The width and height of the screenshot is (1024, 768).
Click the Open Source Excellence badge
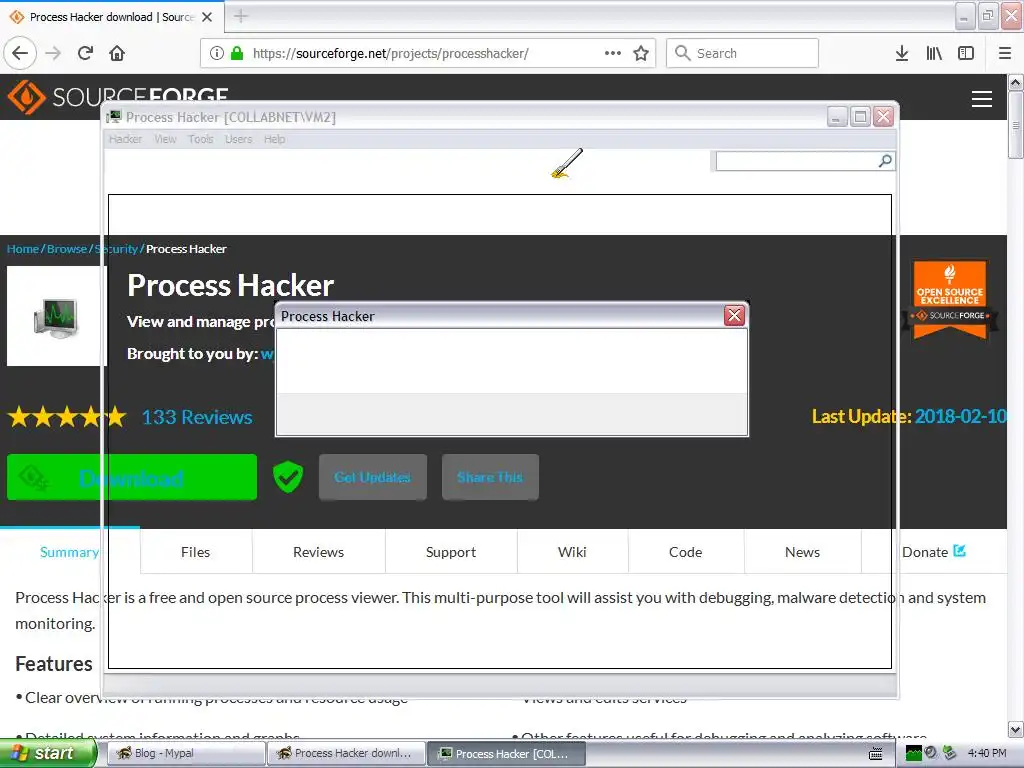click(x=950, y=300)
